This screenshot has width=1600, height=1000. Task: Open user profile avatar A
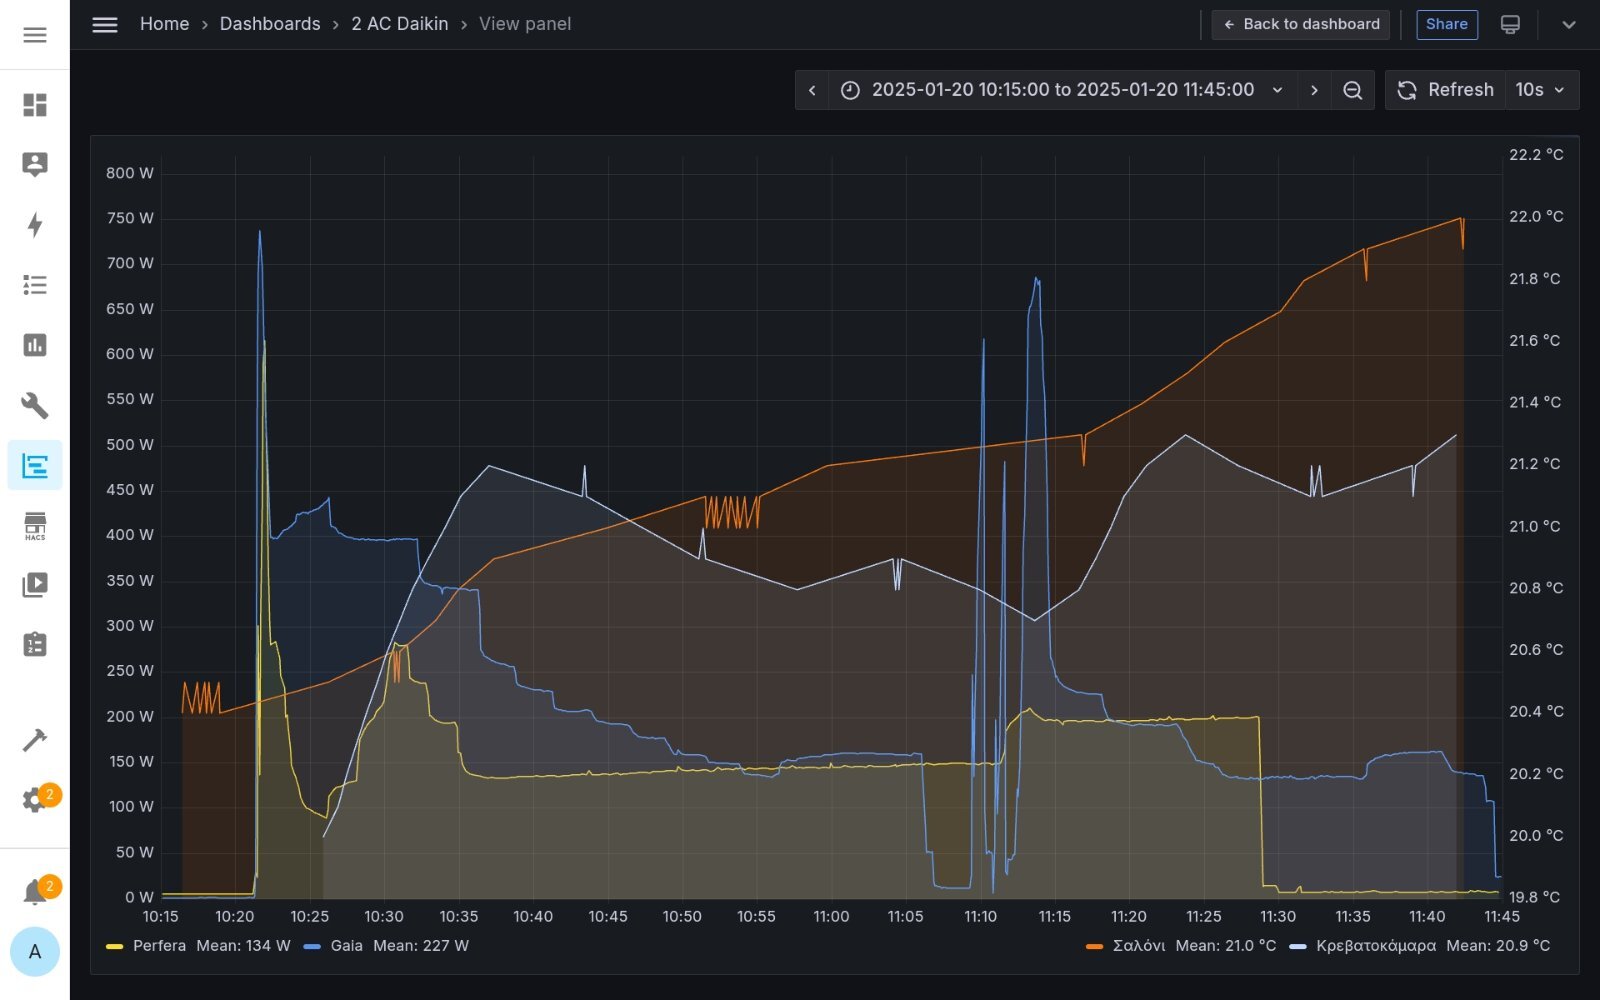click(35, 952)
